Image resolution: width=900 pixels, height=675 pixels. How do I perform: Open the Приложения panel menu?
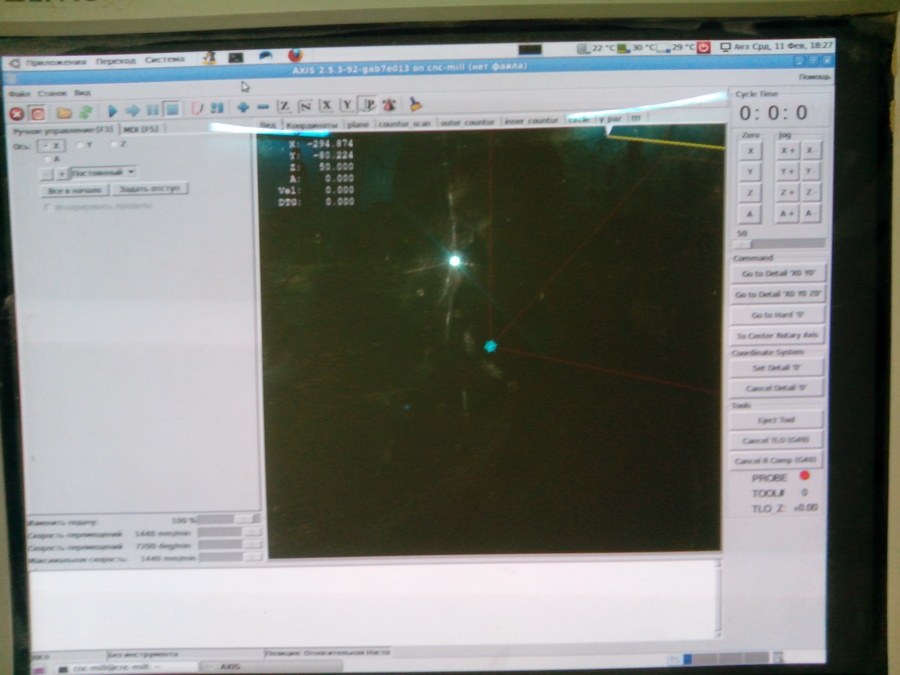[x=56, y=62]
